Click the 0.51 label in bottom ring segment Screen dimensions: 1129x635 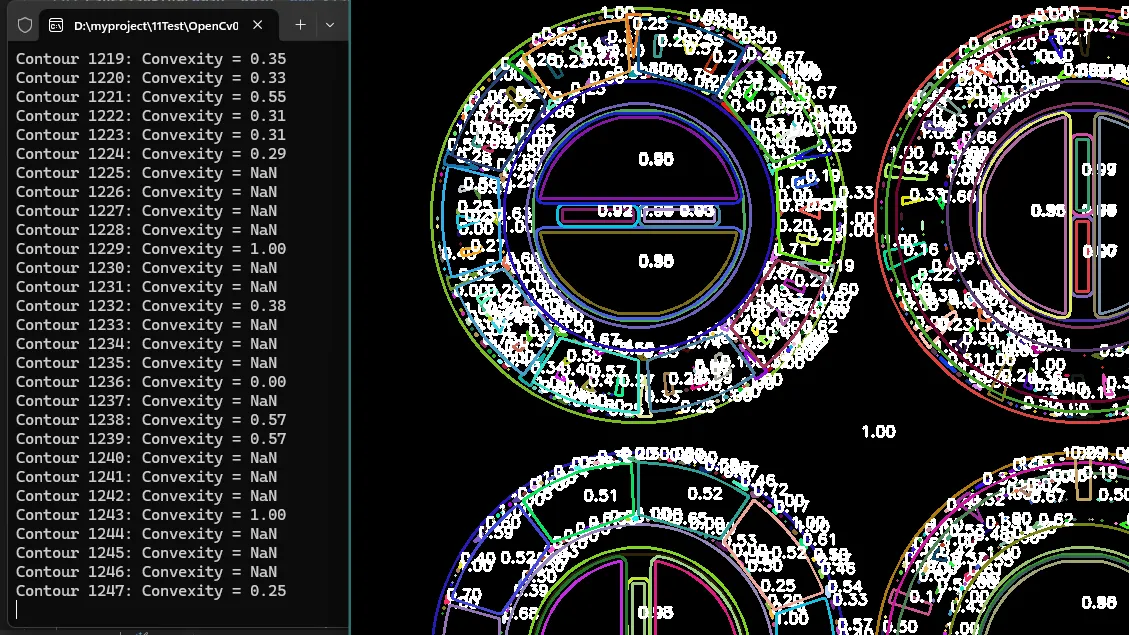[600, 495]
